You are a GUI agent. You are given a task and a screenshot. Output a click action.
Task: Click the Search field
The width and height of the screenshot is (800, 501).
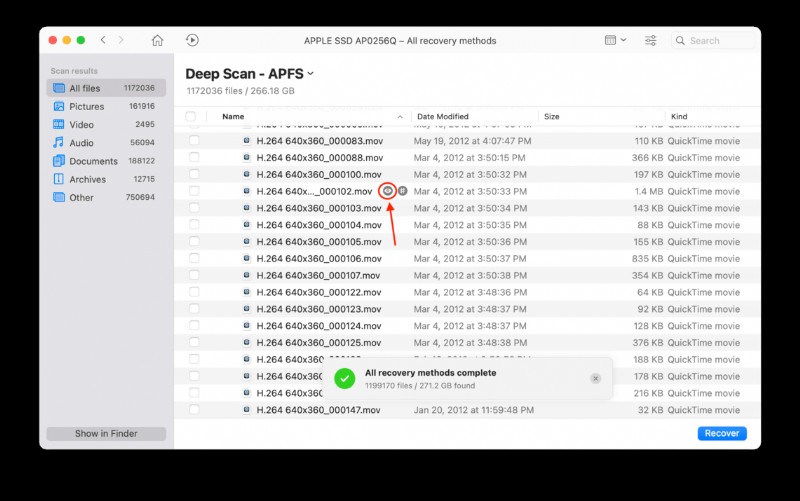point(712,40)
